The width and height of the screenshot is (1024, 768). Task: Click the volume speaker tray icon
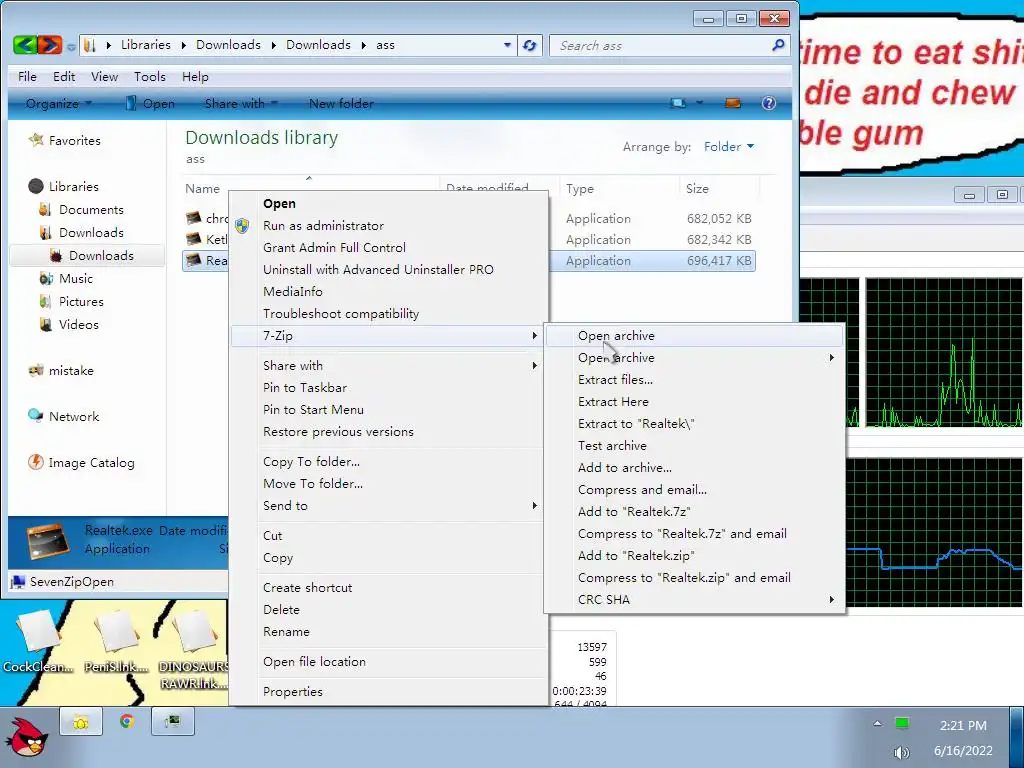(902, 752)
